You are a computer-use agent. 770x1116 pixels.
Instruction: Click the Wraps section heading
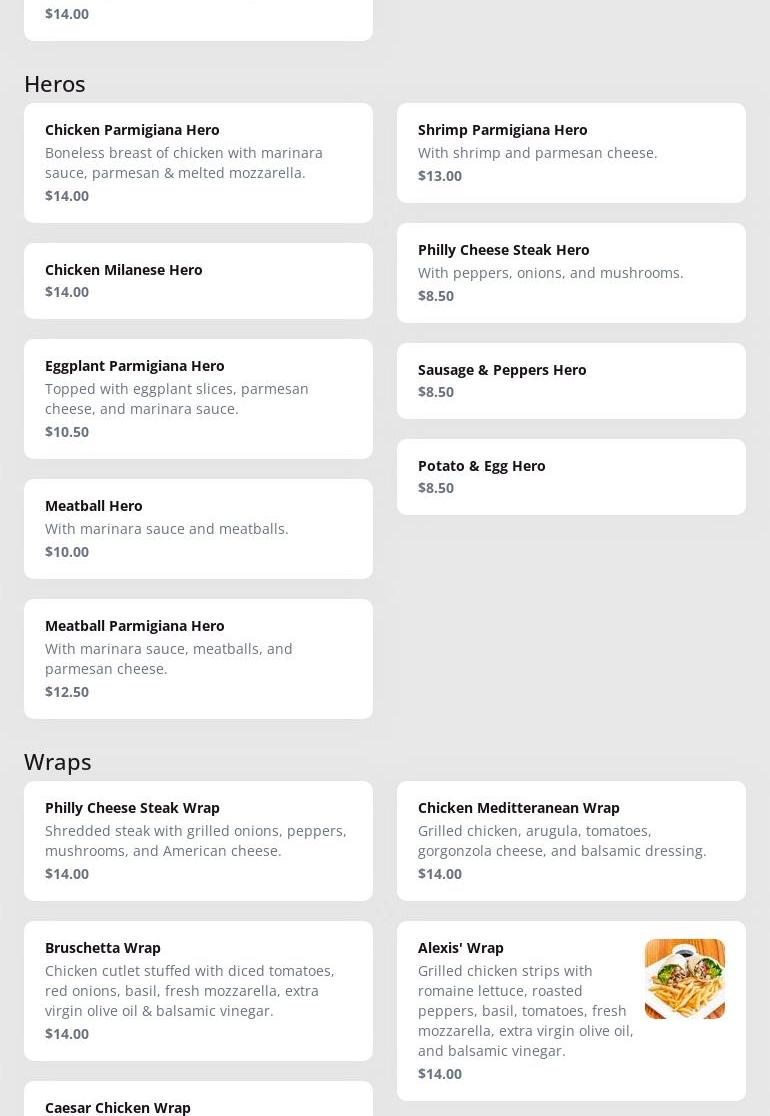pyautogui.click(x=58, y=761)
